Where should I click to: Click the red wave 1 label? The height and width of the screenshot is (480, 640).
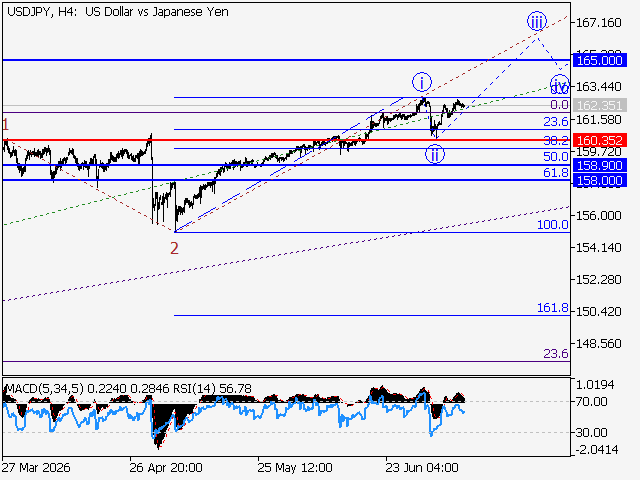coord(5,124)
